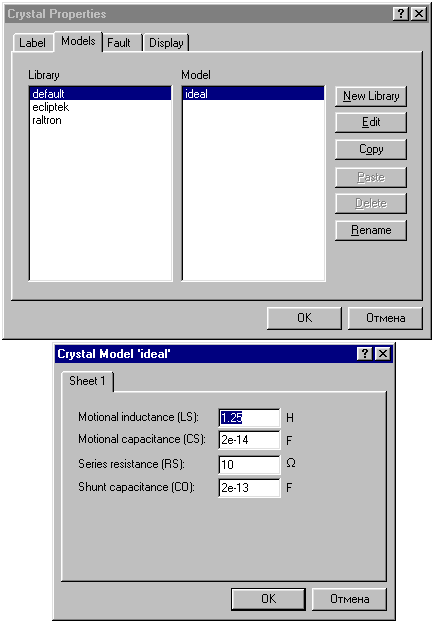The width and height of the screenshot is (435, 623).
Task: Select the ideal model entry
Action: 253,94
